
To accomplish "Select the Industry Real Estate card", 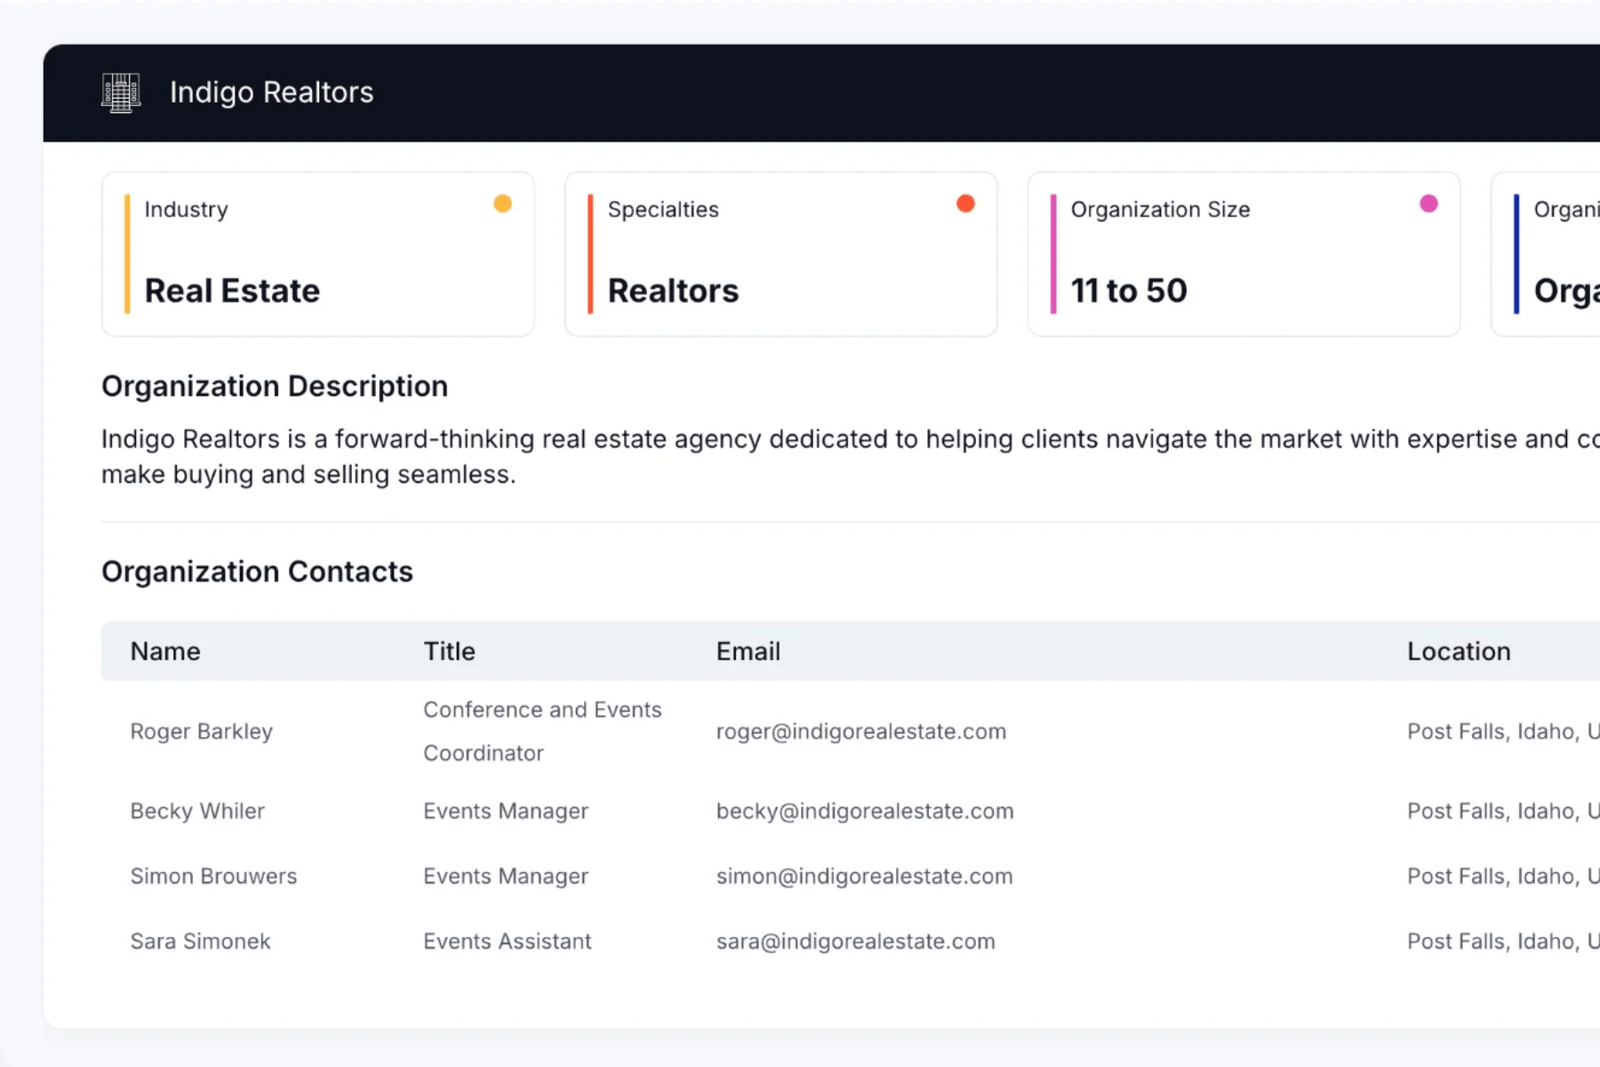I will pos(317,254).
